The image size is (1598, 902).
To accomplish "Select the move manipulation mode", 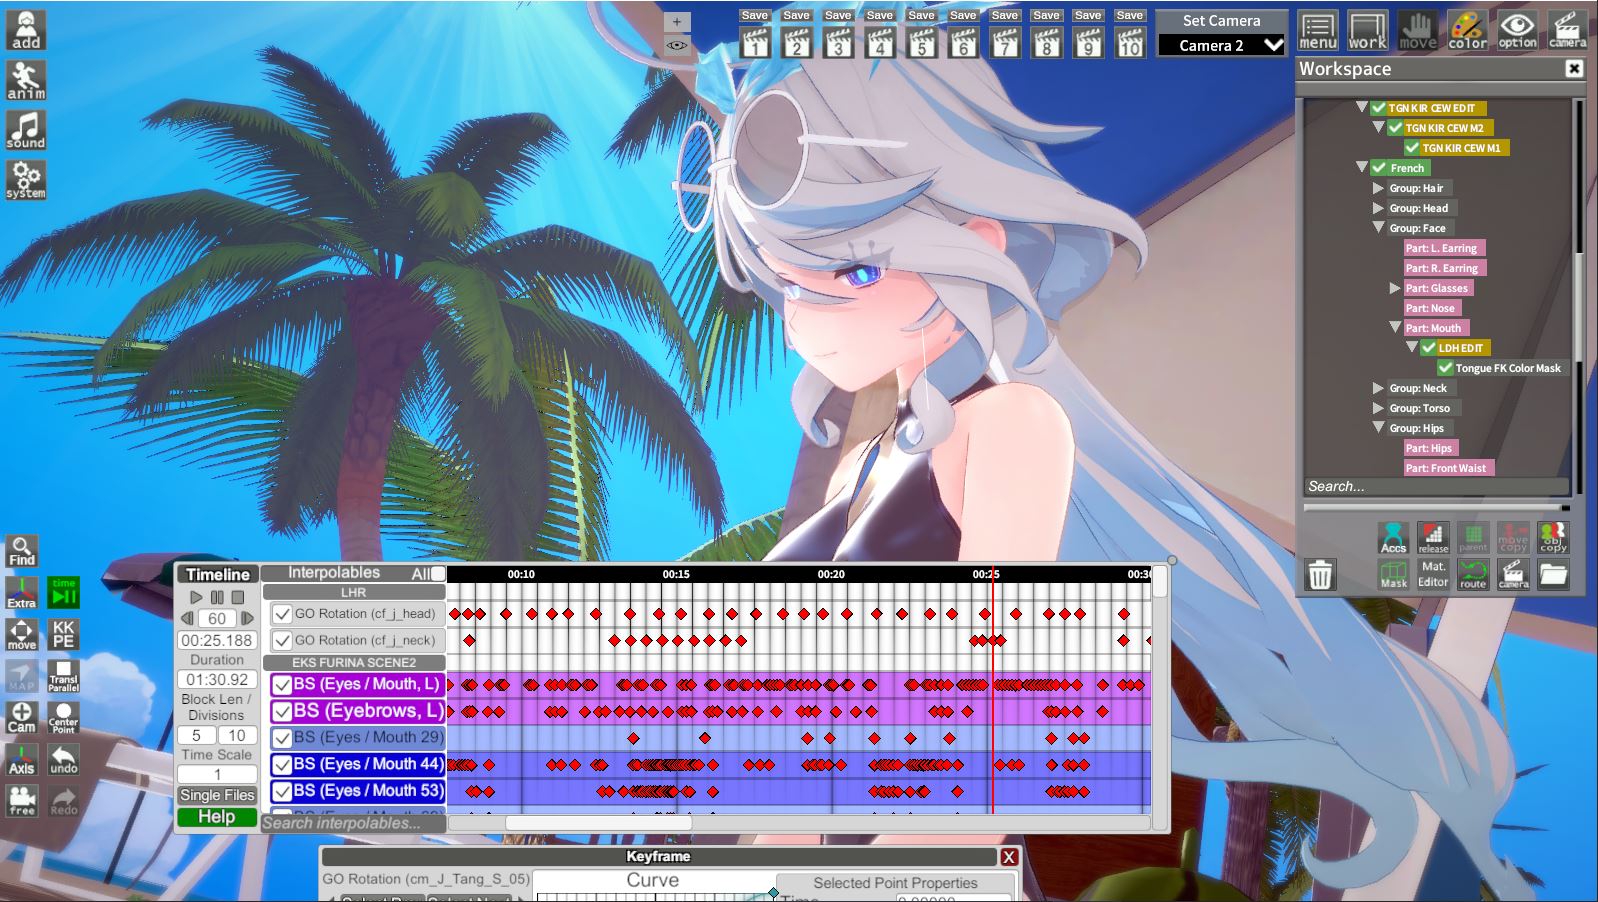I will (x=22, y=635).
